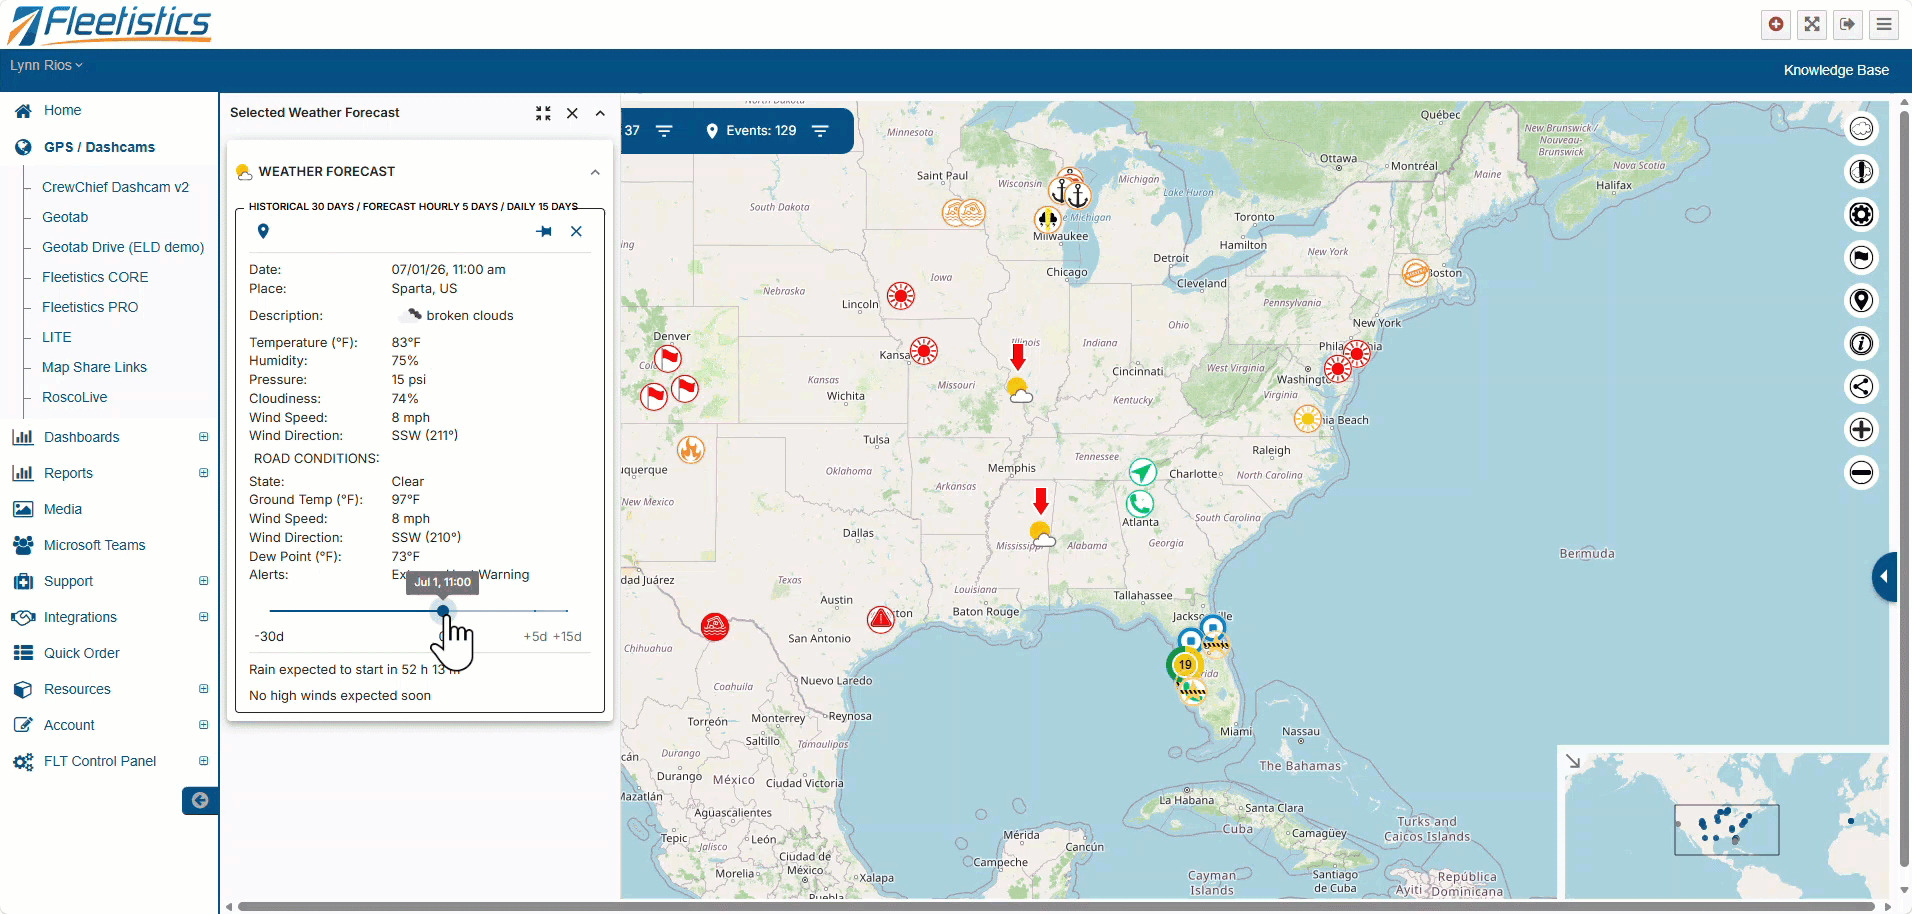This screenshot has width=1912, height=914.
Task: Open LITE in sidebar
Action: [x=57, y=337]
